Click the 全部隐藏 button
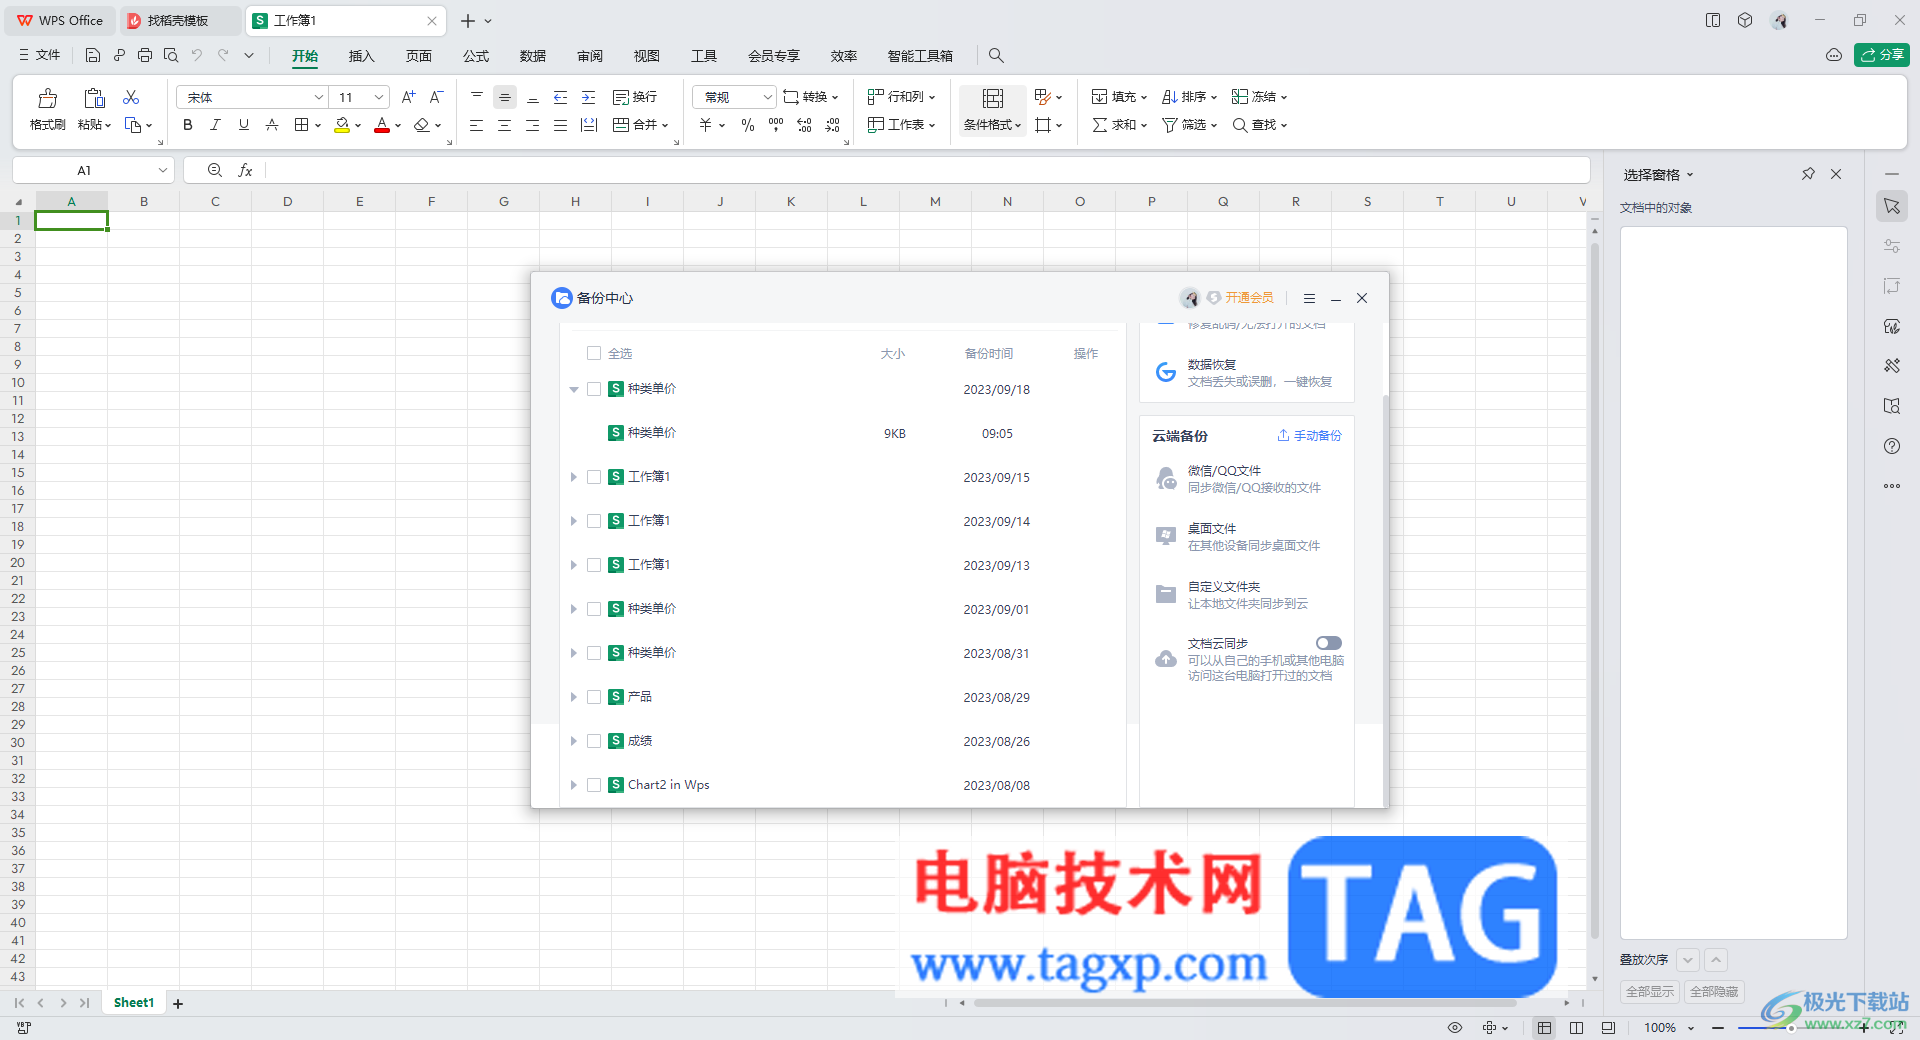 click(1714, 992)
